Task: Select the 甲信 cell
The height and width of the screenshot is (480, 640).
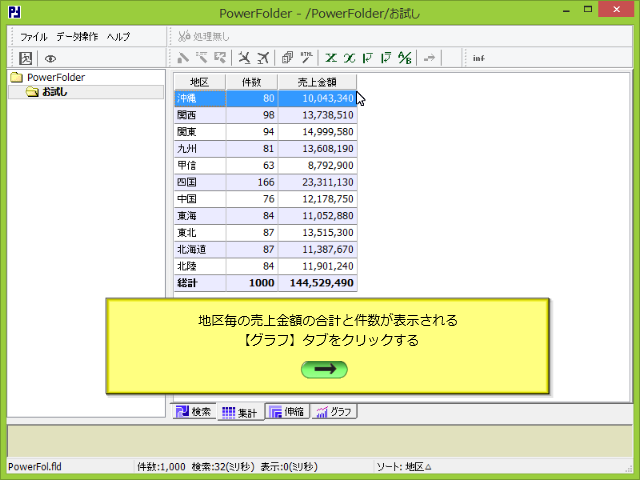Action: pos(200,165)
